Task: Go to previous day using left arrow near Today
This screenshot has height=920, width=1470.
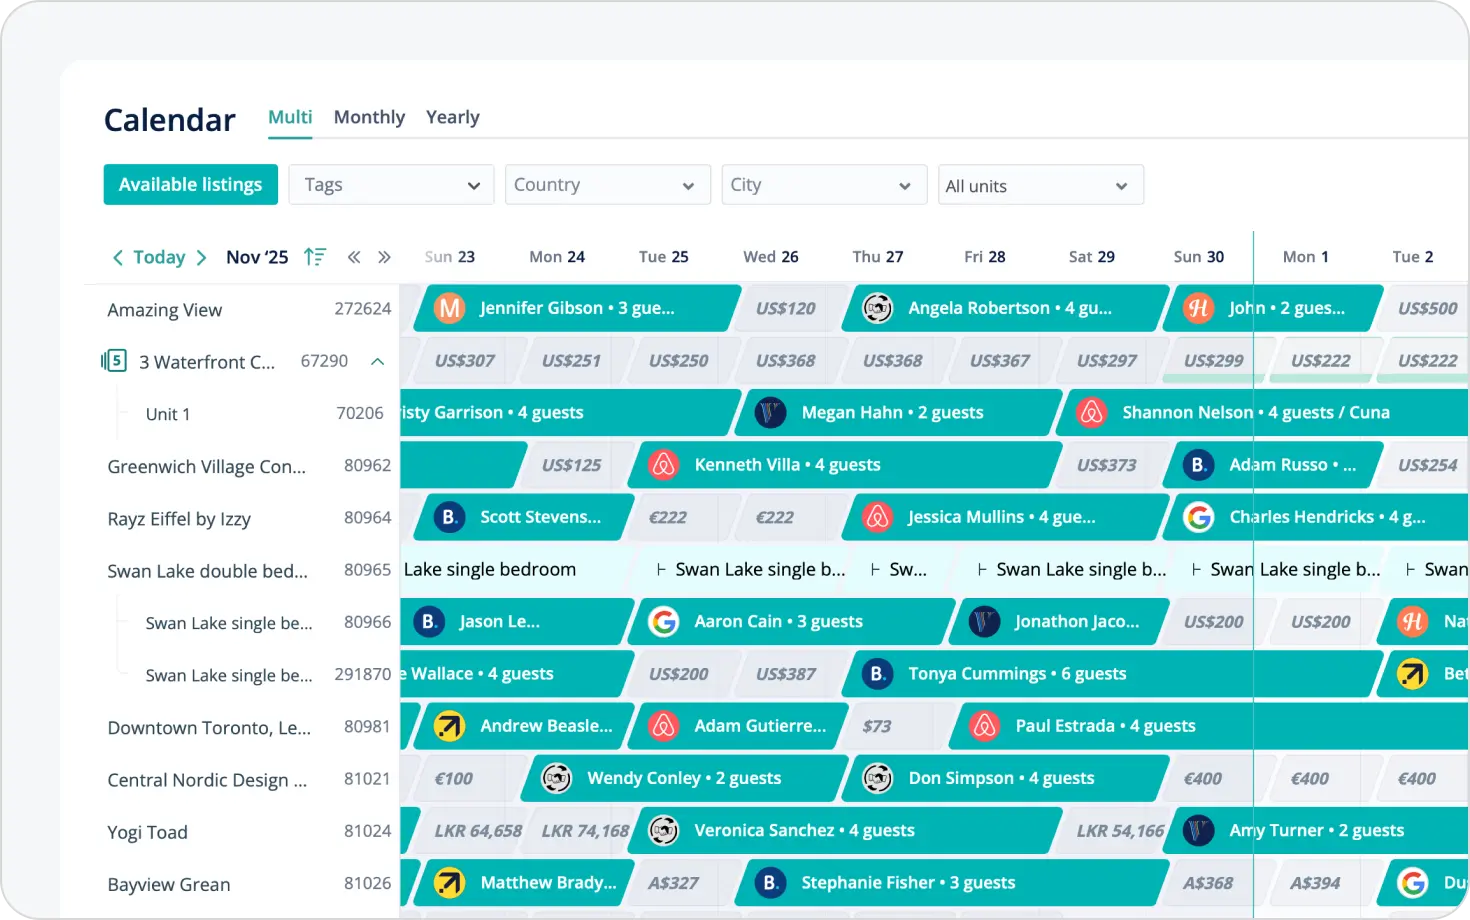Action: [x=118, y=258]
